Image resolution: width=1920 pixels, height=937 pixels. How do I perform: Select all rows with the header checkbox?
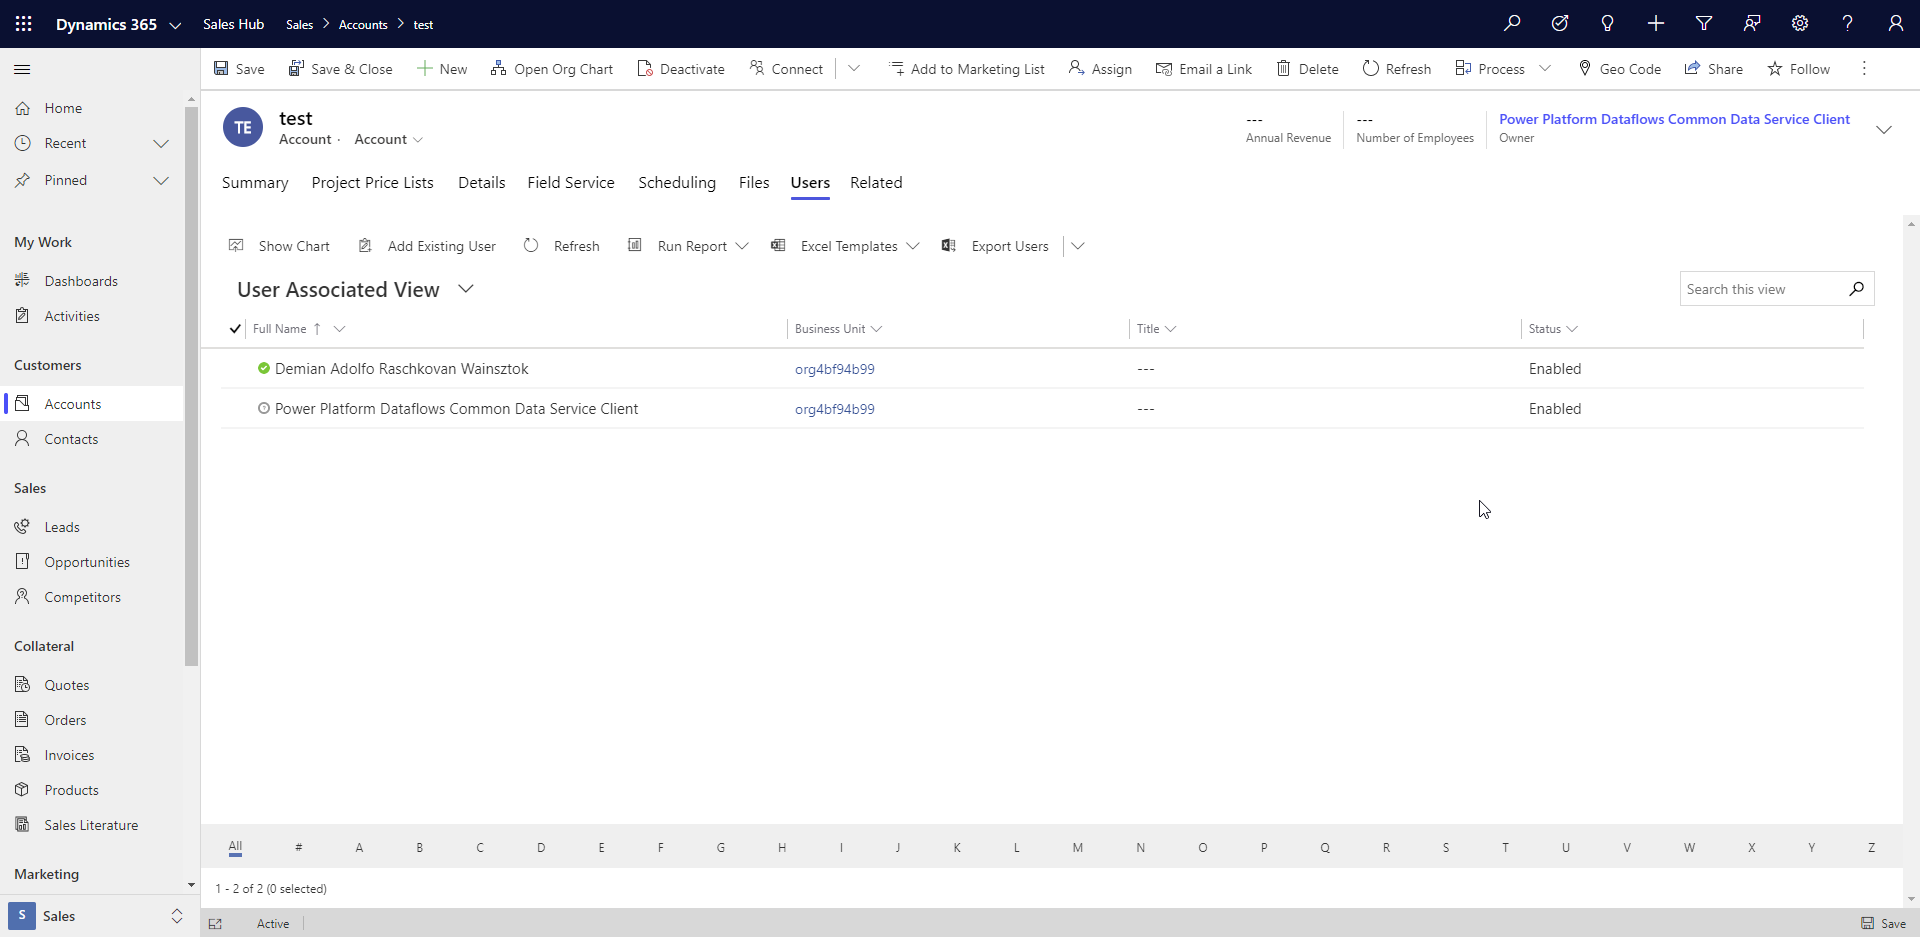[235, 328]
